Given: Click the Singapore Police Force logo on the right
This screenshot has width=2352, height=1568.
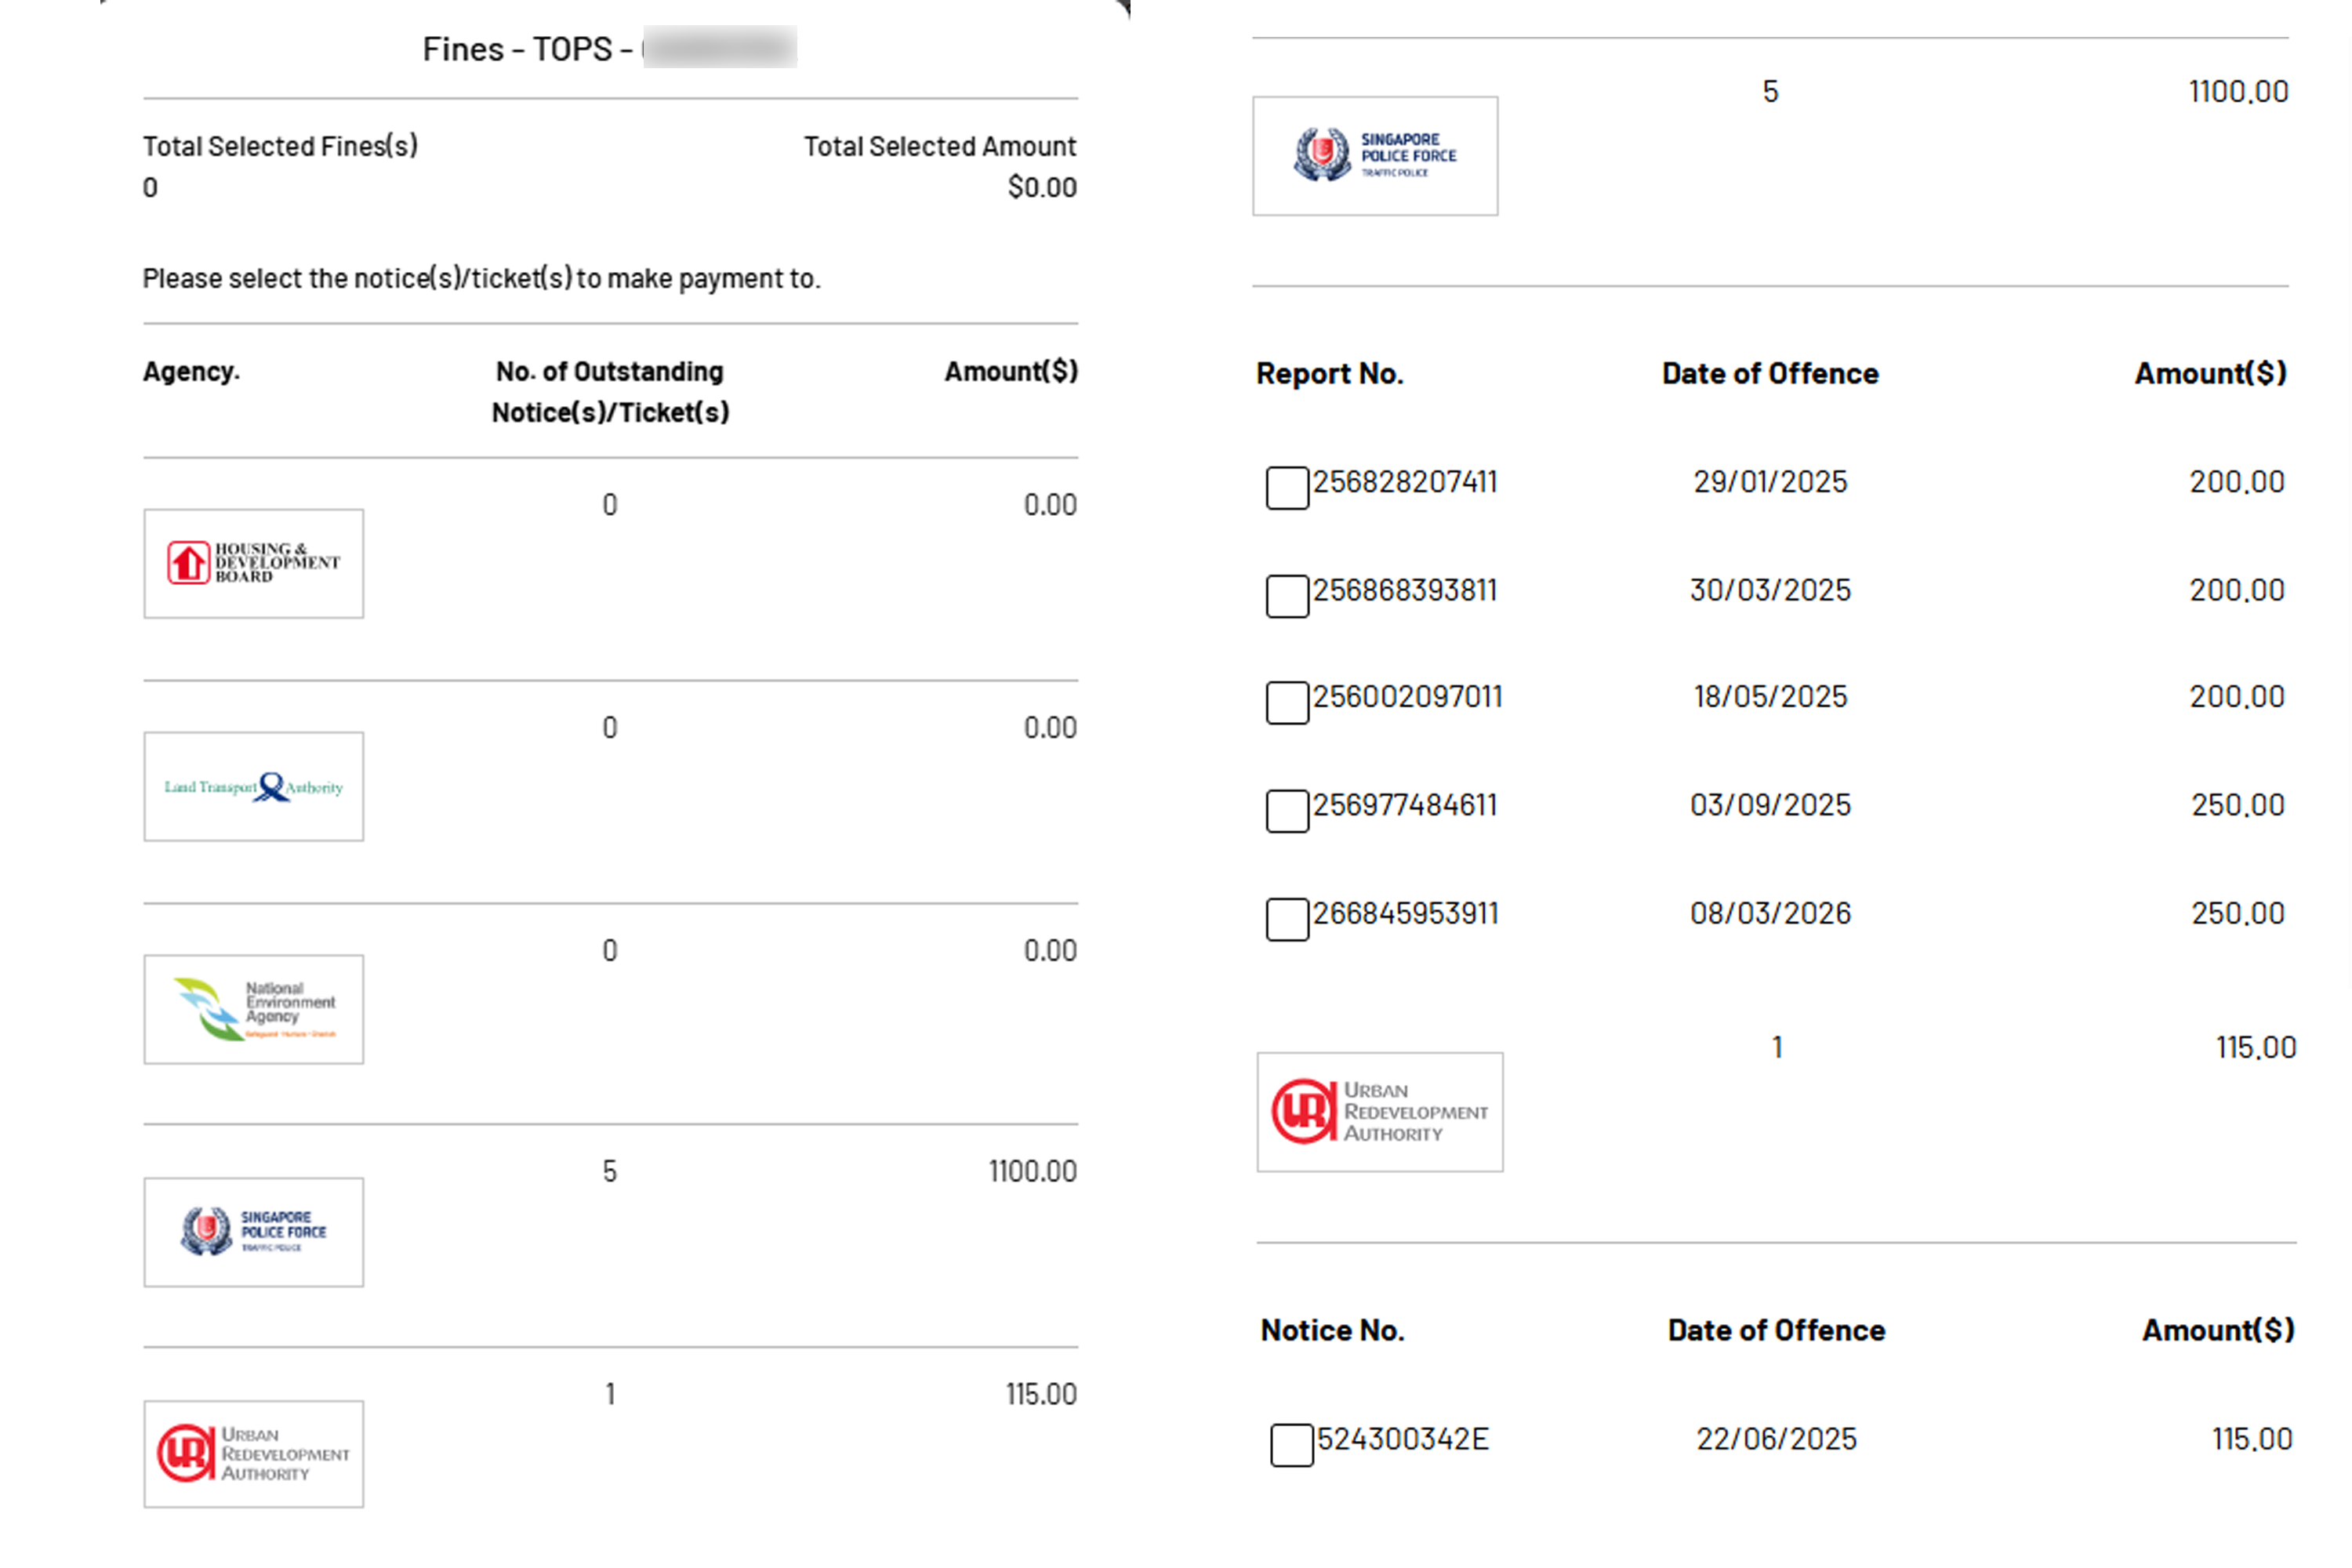Looking at the screenshot, I should 1374,155.
